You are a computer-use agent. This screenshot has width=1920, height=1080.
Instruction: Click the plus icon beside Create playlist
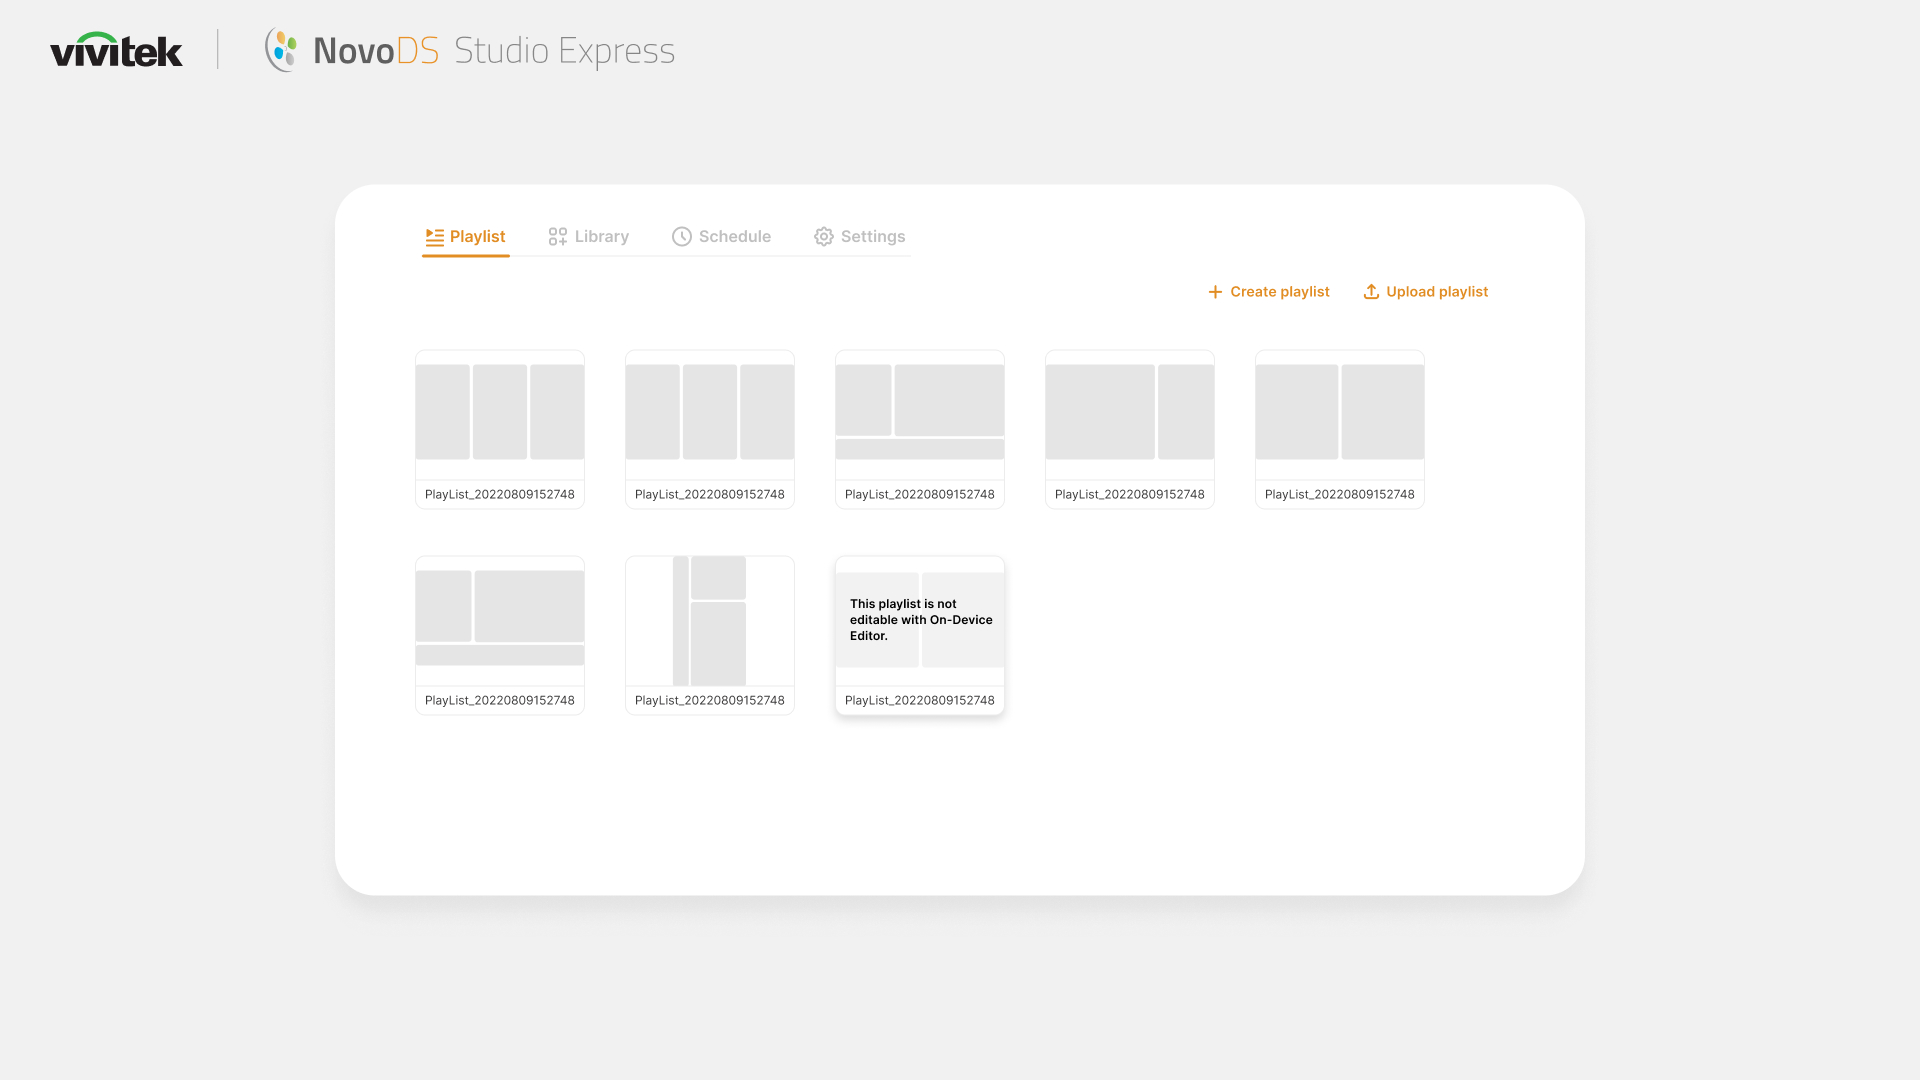click(1215, 292)
